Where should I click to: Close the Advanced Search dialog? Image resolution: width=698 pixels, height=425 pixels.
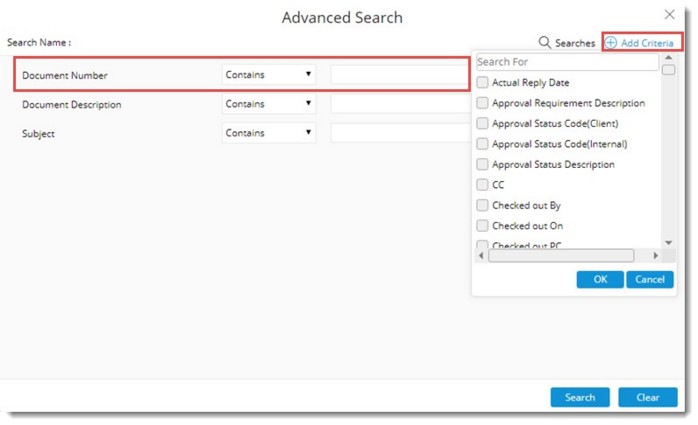[670, 15]
